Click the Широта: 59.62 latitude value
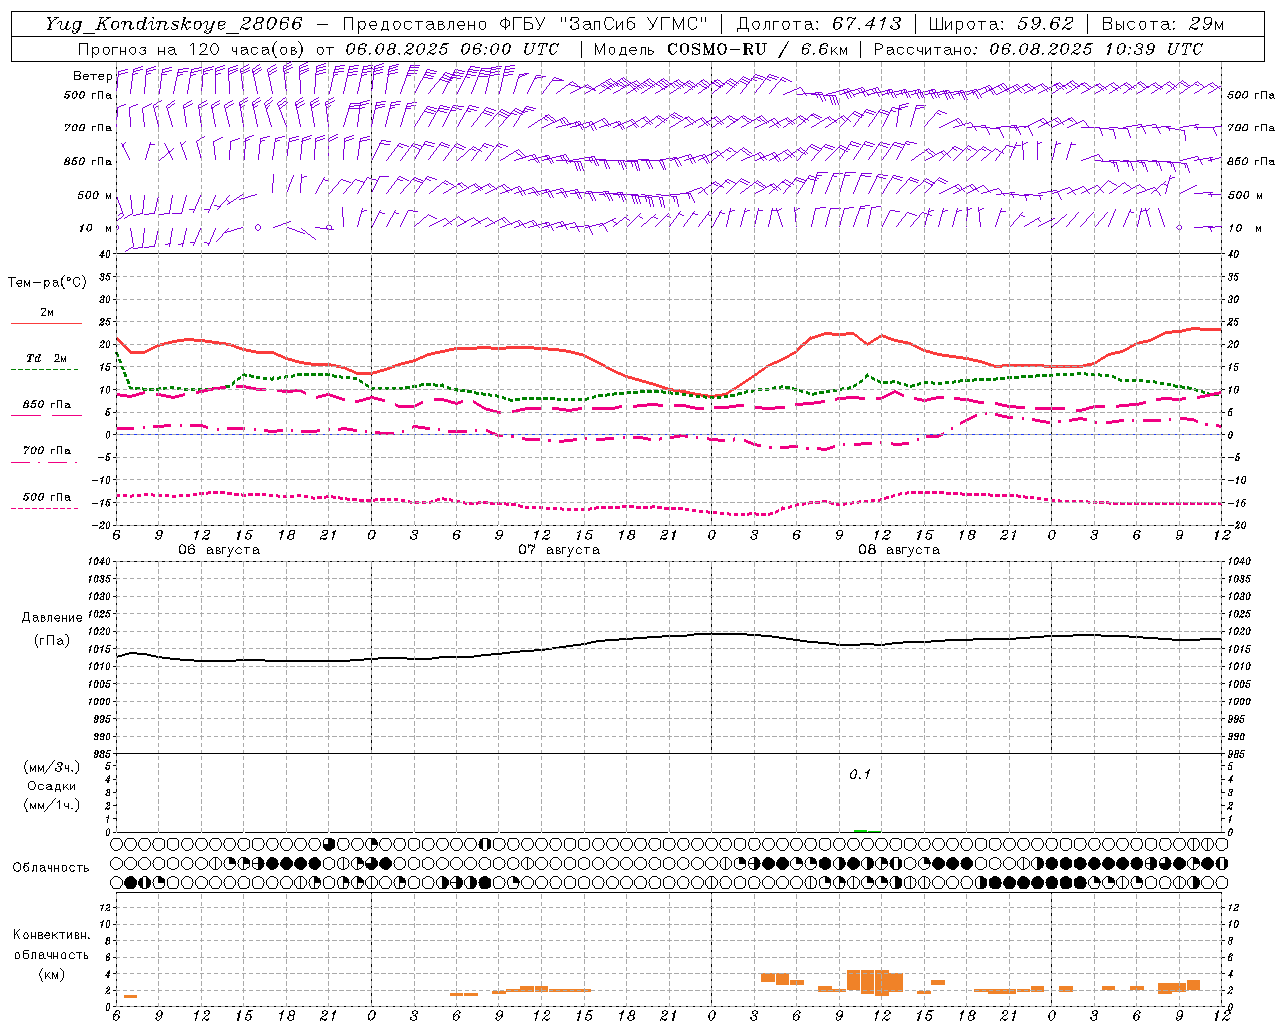 click(x=1001, y=24)
